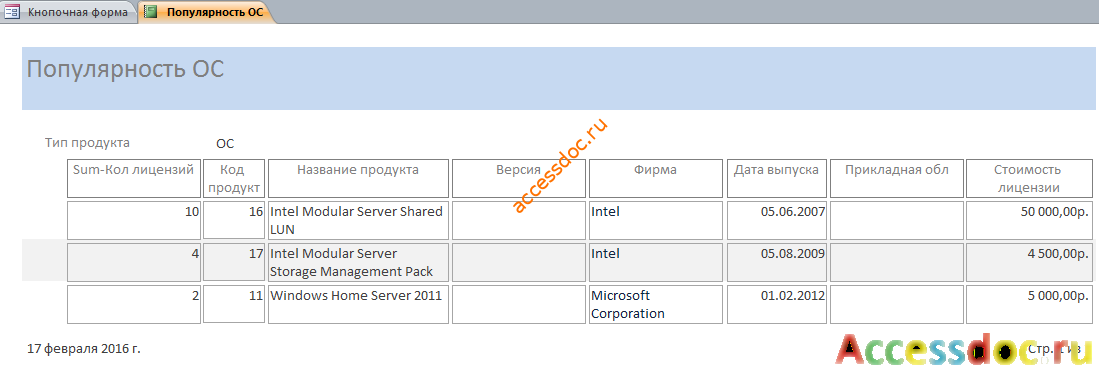The image size is (1099, 371).
Task: Click the empty Версия cell for Windows Home Server
Action: [519, 304]
